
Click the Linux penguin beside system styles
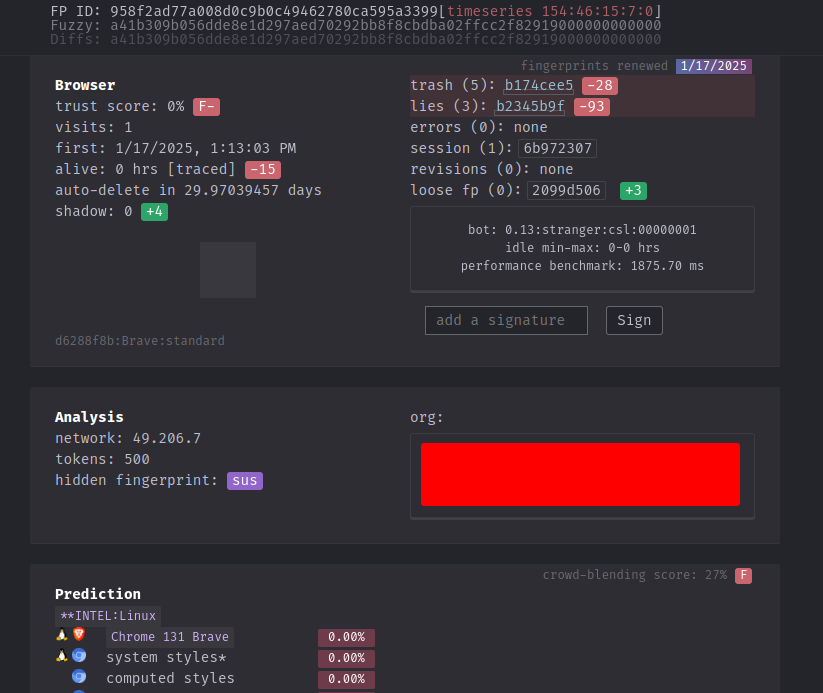point(61,656)
